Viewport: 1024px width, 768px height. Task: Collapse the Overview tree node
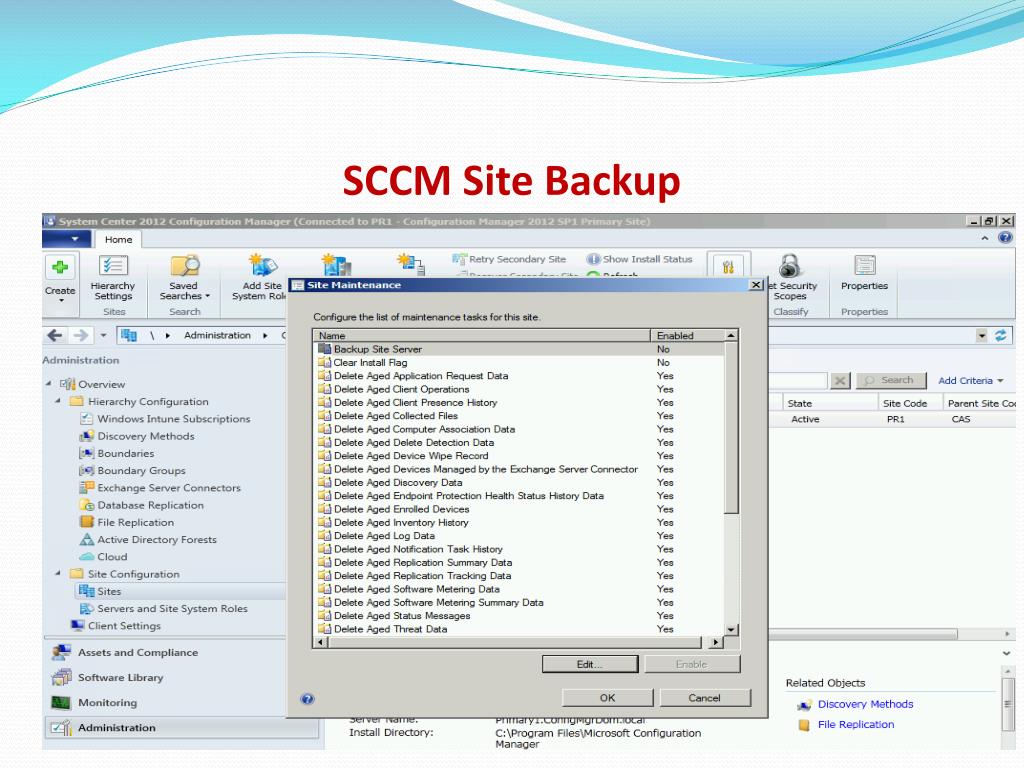[x=49, y=384]
